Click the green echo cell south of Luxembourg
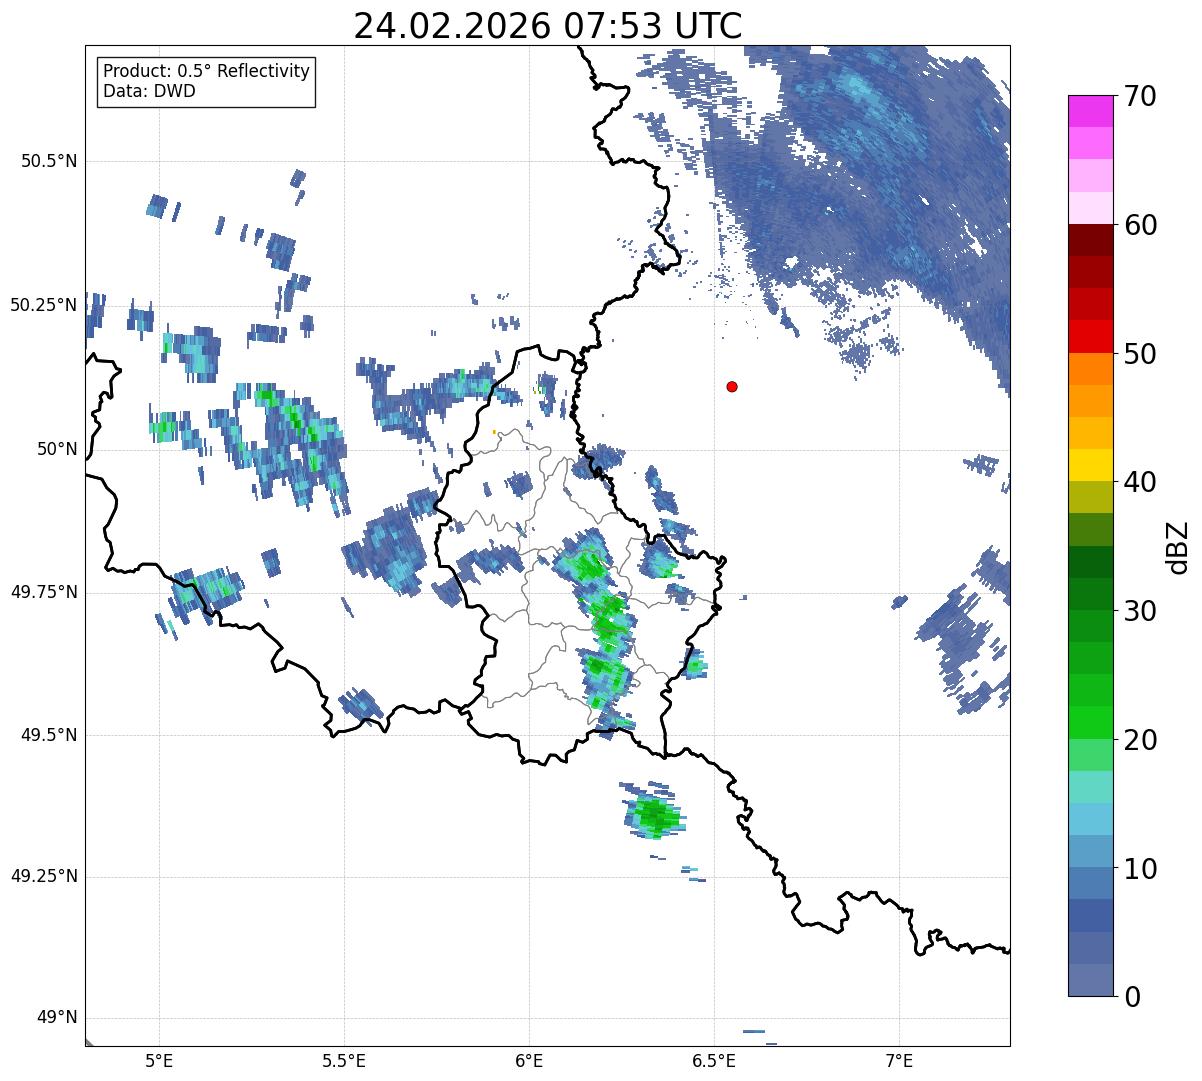Screen dimensions: 1202x1081 point(654,814)
